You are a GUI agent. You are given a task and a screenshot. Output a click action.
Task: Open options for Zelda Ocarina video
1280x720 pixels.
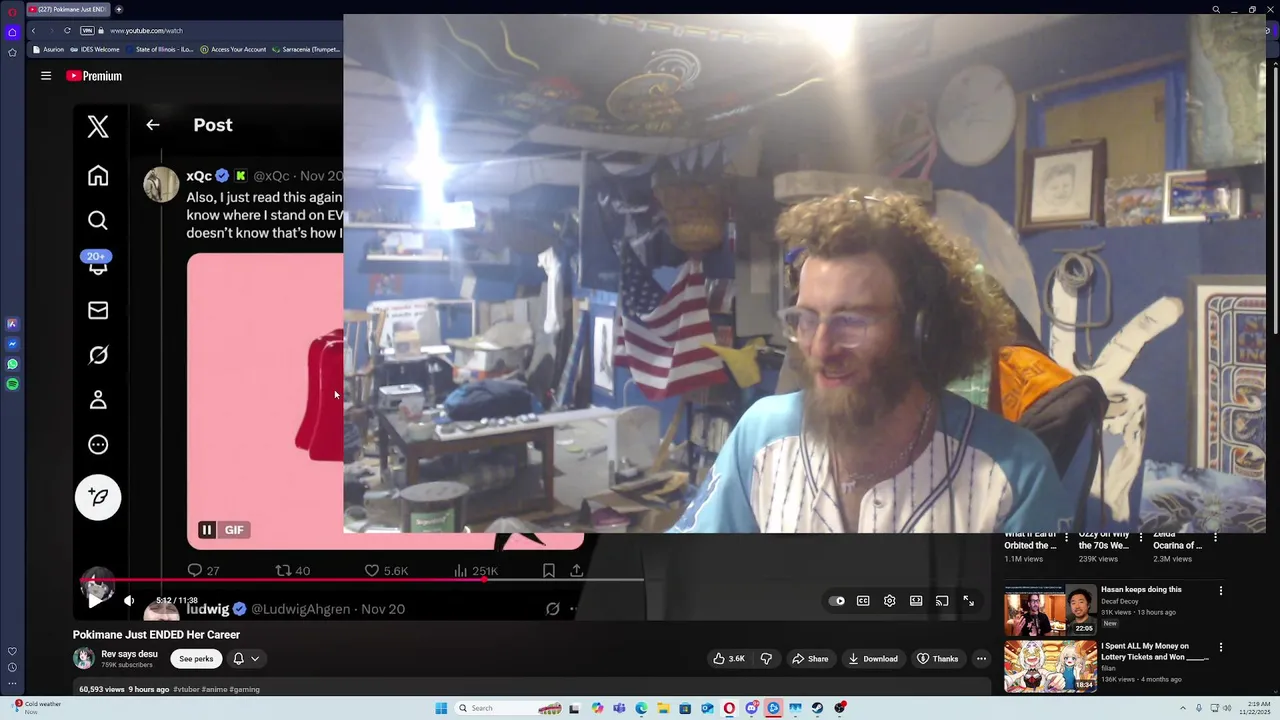tap(1215, 537)
